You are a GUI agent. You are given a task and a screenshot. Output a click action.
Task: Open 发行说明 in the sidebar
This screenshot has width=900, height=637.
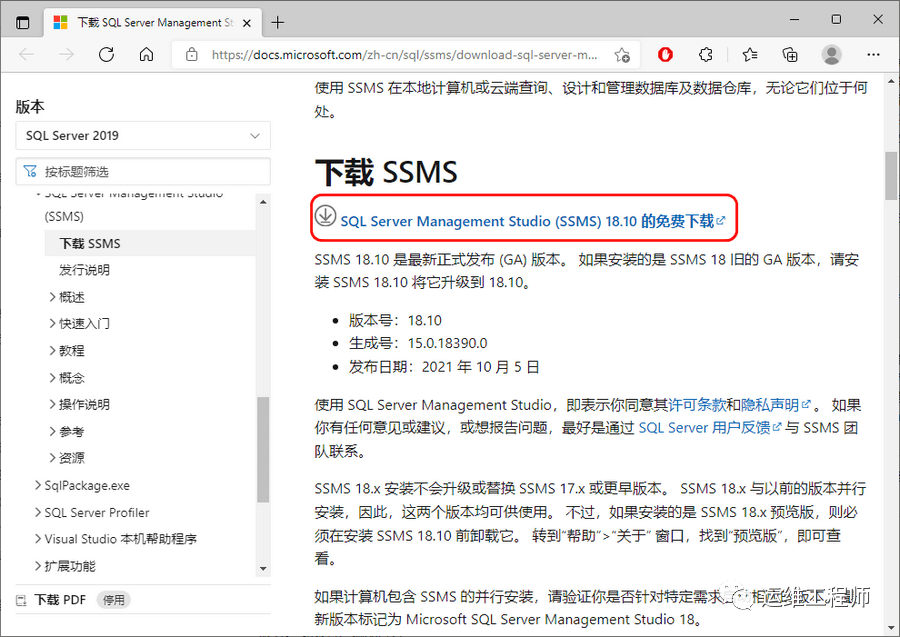pyautogui.click(x=84, y=270)
